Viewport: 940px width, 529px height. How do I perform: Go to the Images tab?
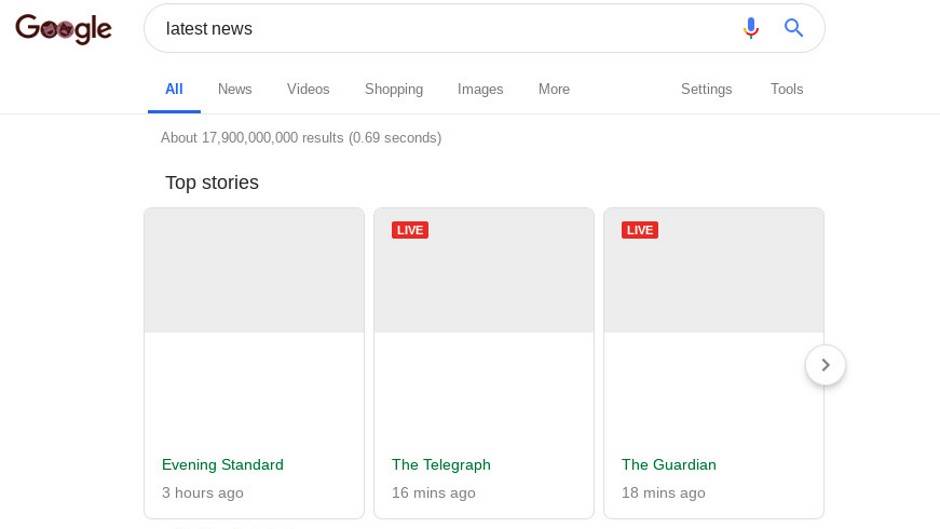(480, 89)
